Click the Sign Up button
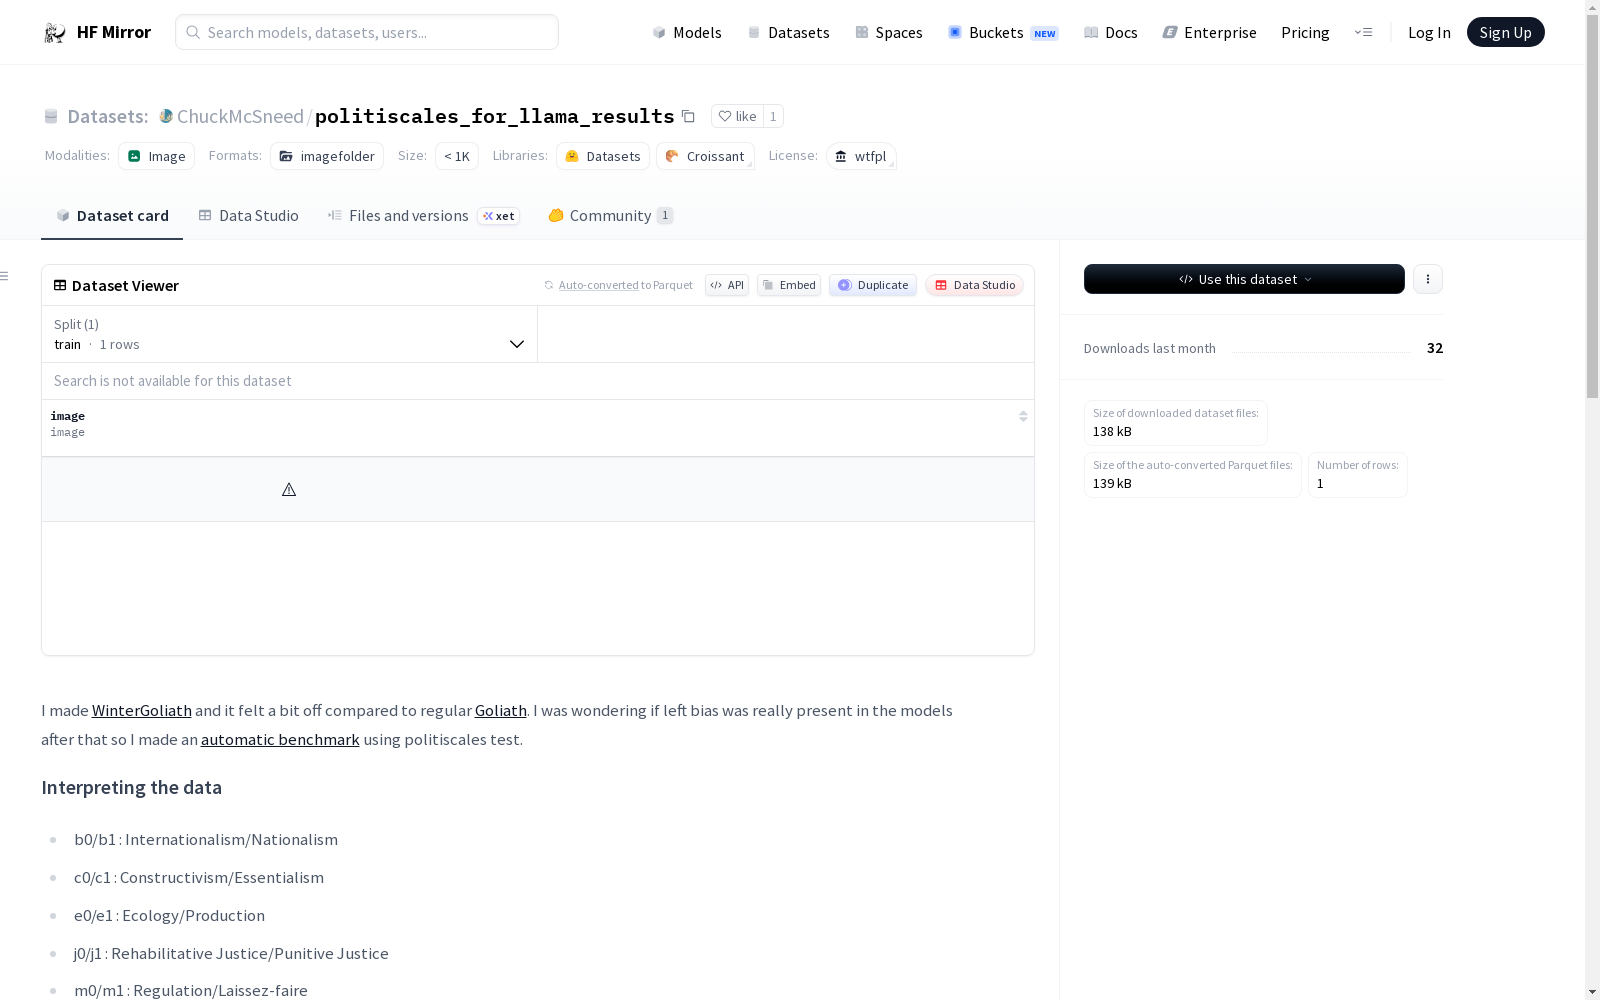The image size is (1600, 1000). [1506, 32]
